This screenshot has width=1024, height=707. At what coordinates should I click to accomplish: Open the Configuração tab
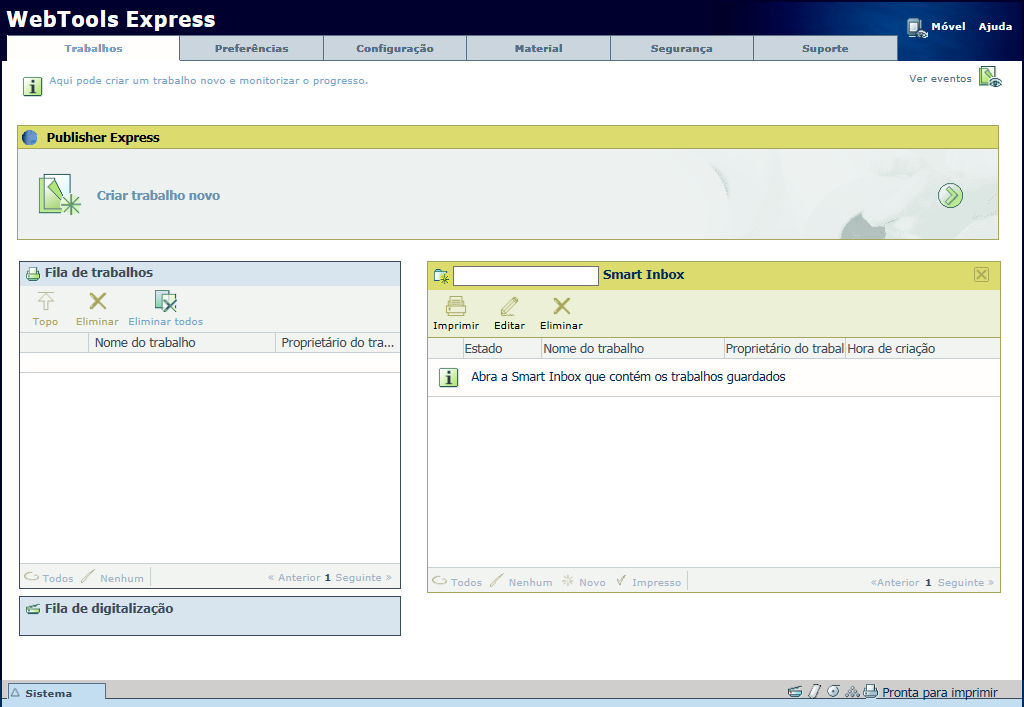point(395,48)
